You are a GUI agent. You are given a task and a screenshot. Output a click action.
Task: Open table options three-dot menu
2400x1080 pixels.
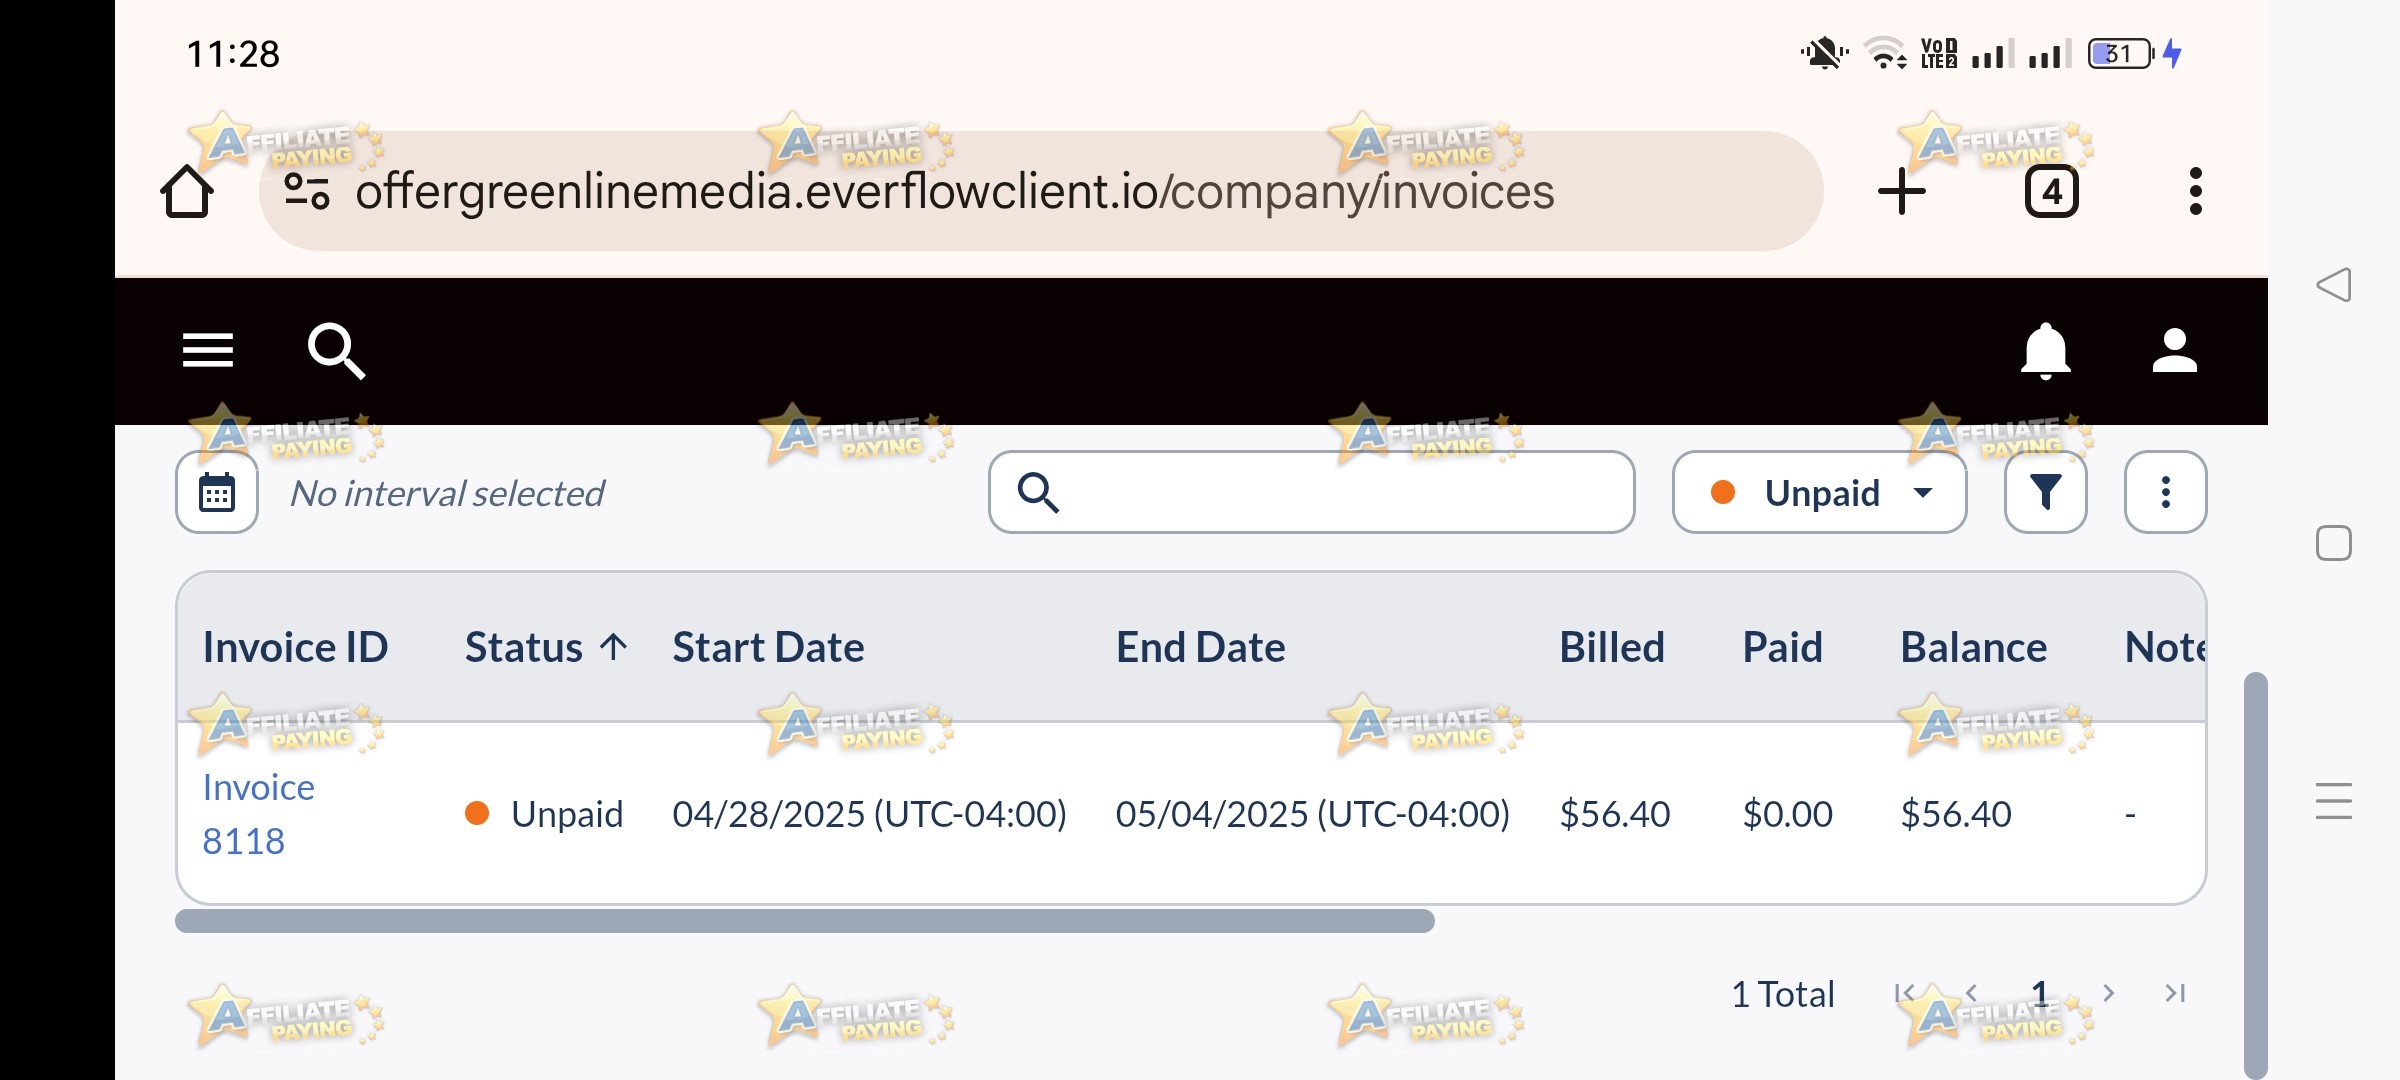click(x=2165, y=492)
